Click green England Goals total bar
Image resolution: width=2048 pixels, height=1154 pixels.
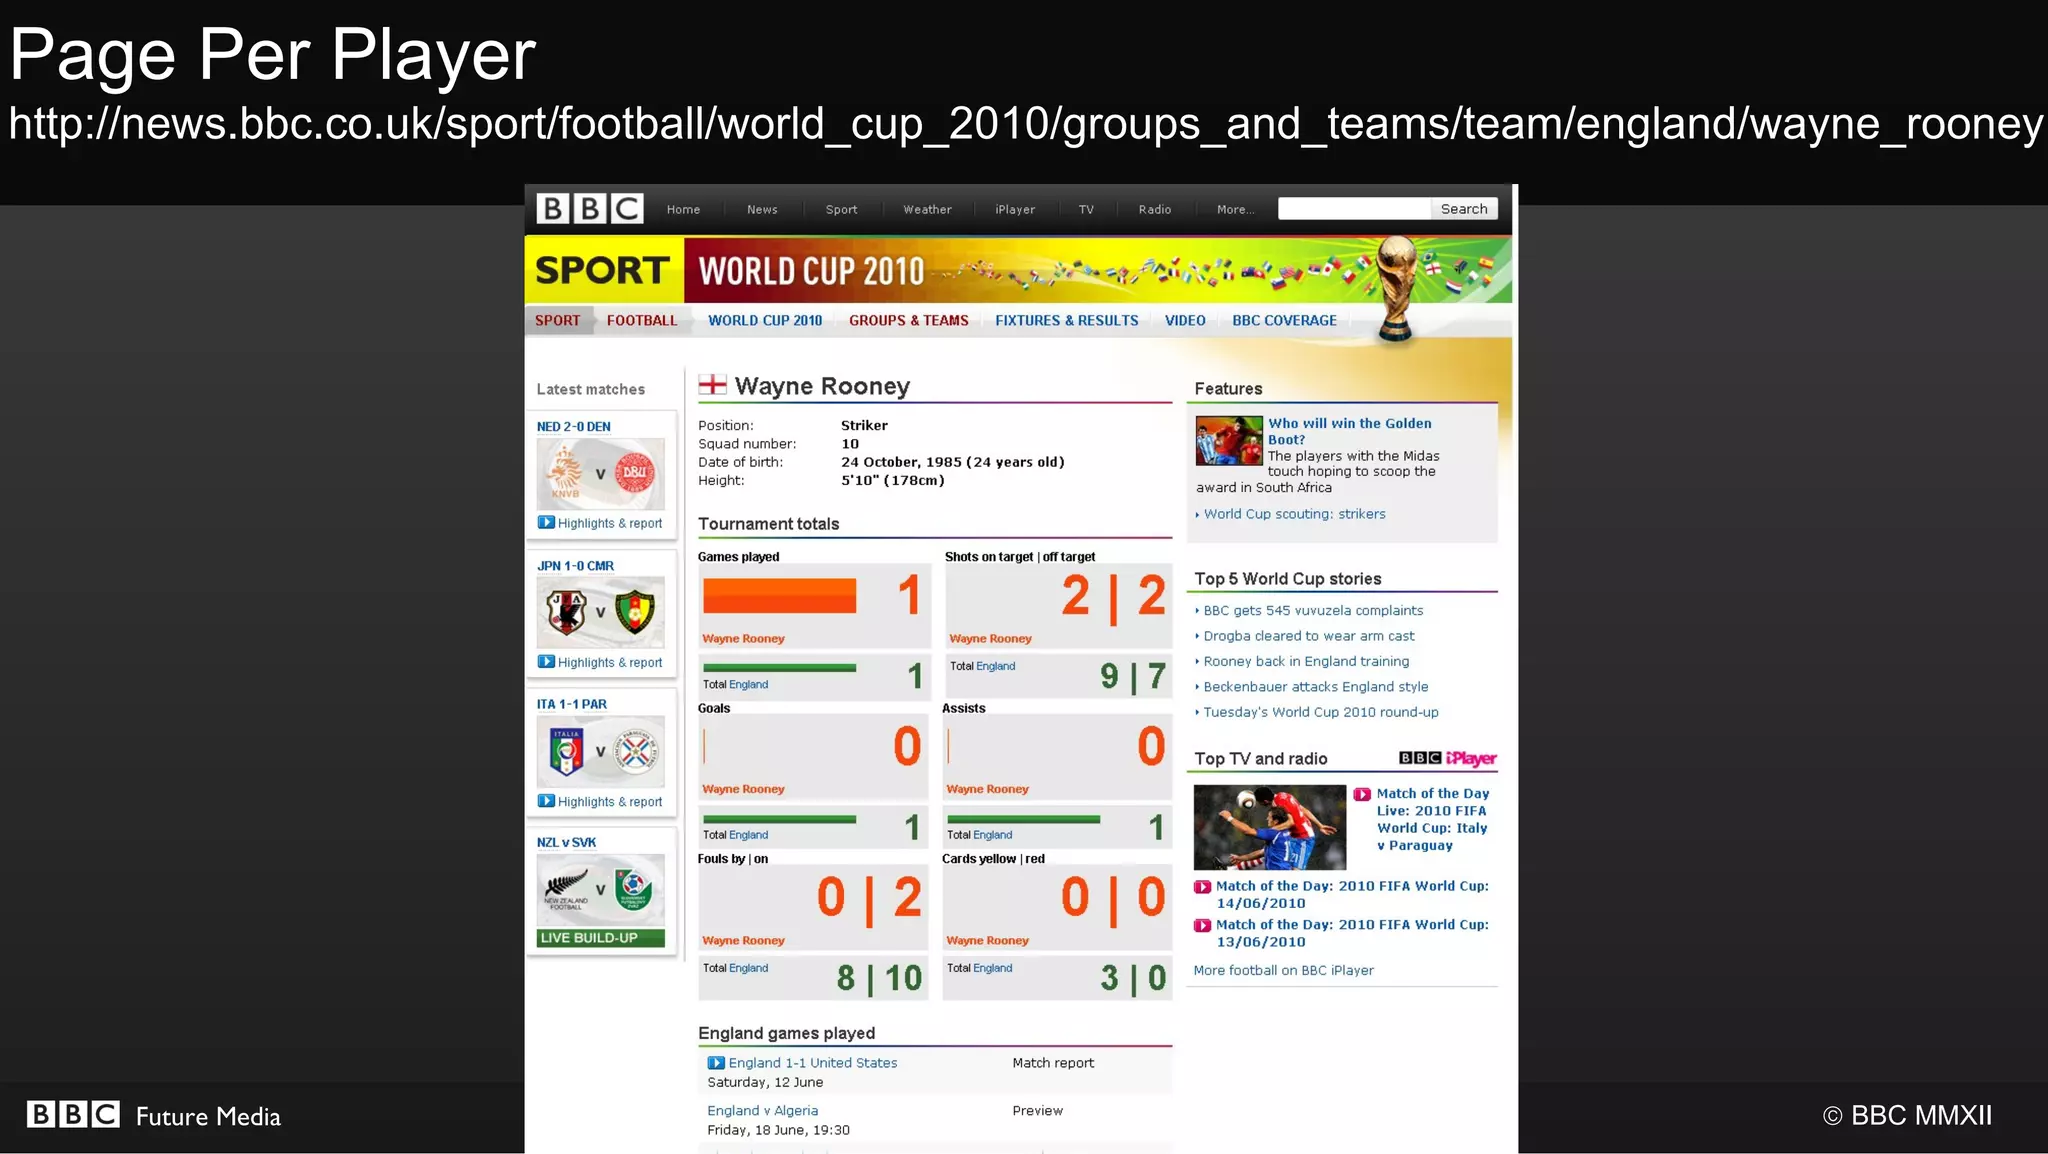tap(779, 819)
